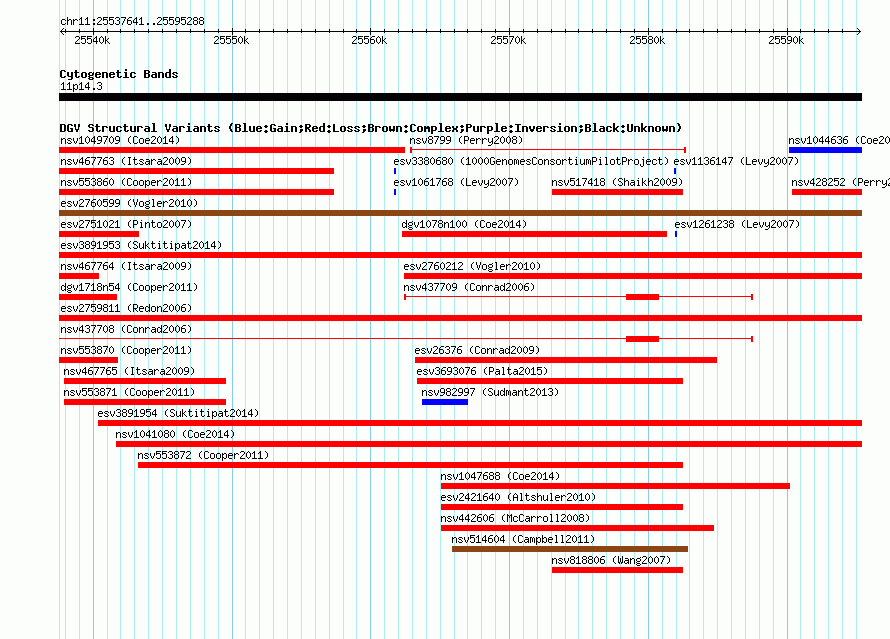Select nsv553872 (Cooper2011) label

click(203, 455)
